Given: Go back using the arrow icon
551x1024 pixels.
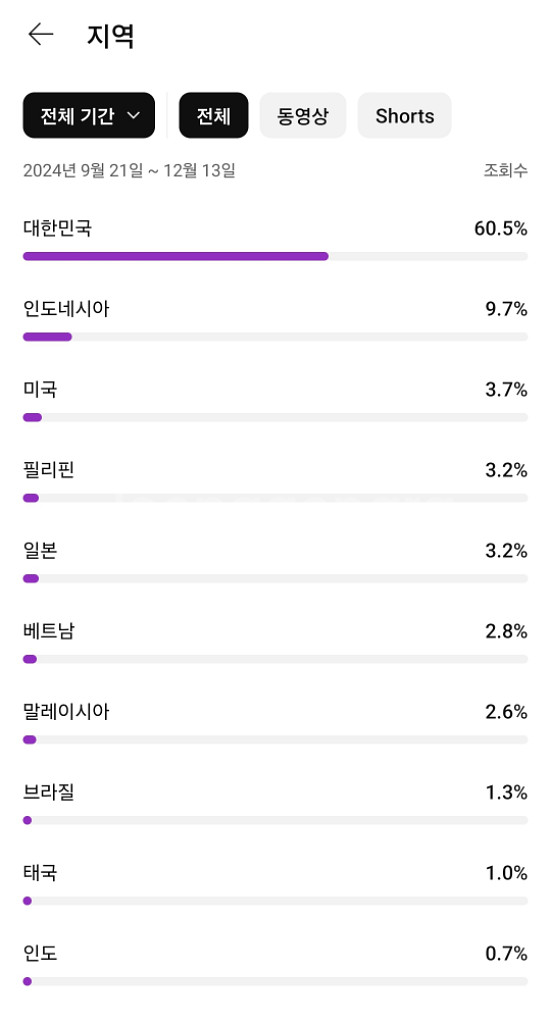Looking at the screenshot, I should (40, 34).
